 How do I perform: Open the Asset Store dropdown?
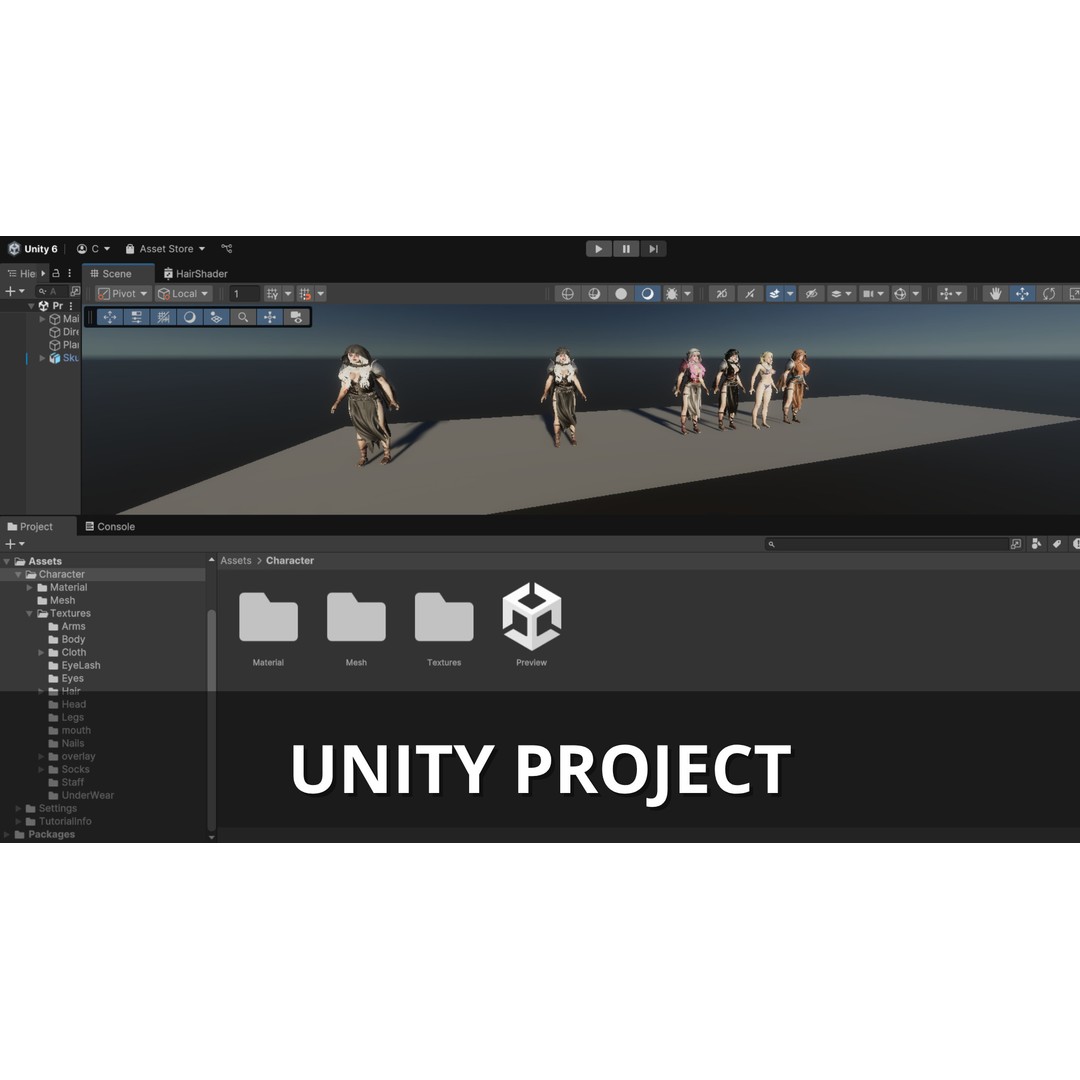(165, 249)
